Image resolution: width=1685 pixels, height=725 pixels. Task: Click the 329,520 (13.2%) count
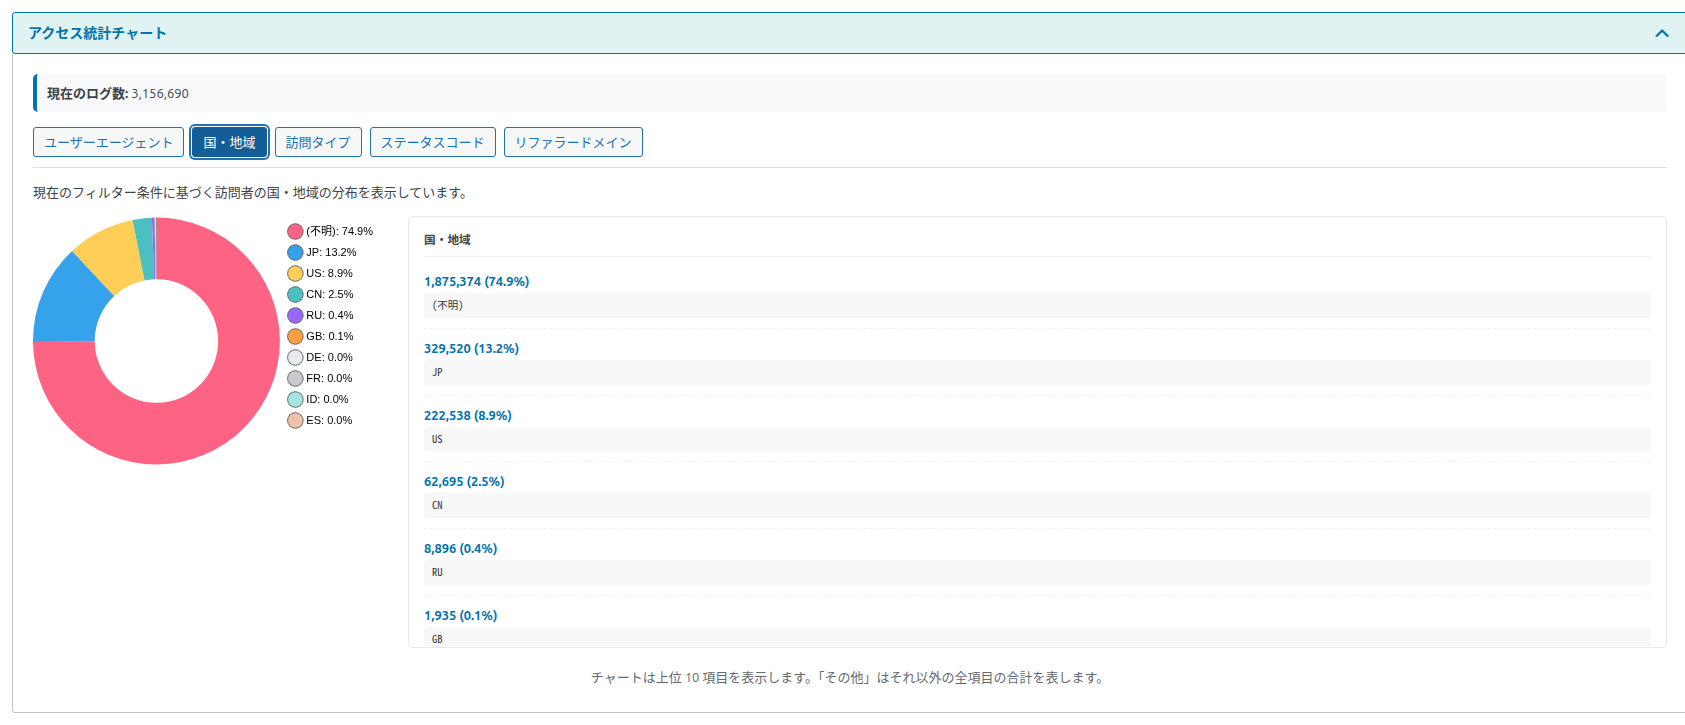[x=471, y=349]
